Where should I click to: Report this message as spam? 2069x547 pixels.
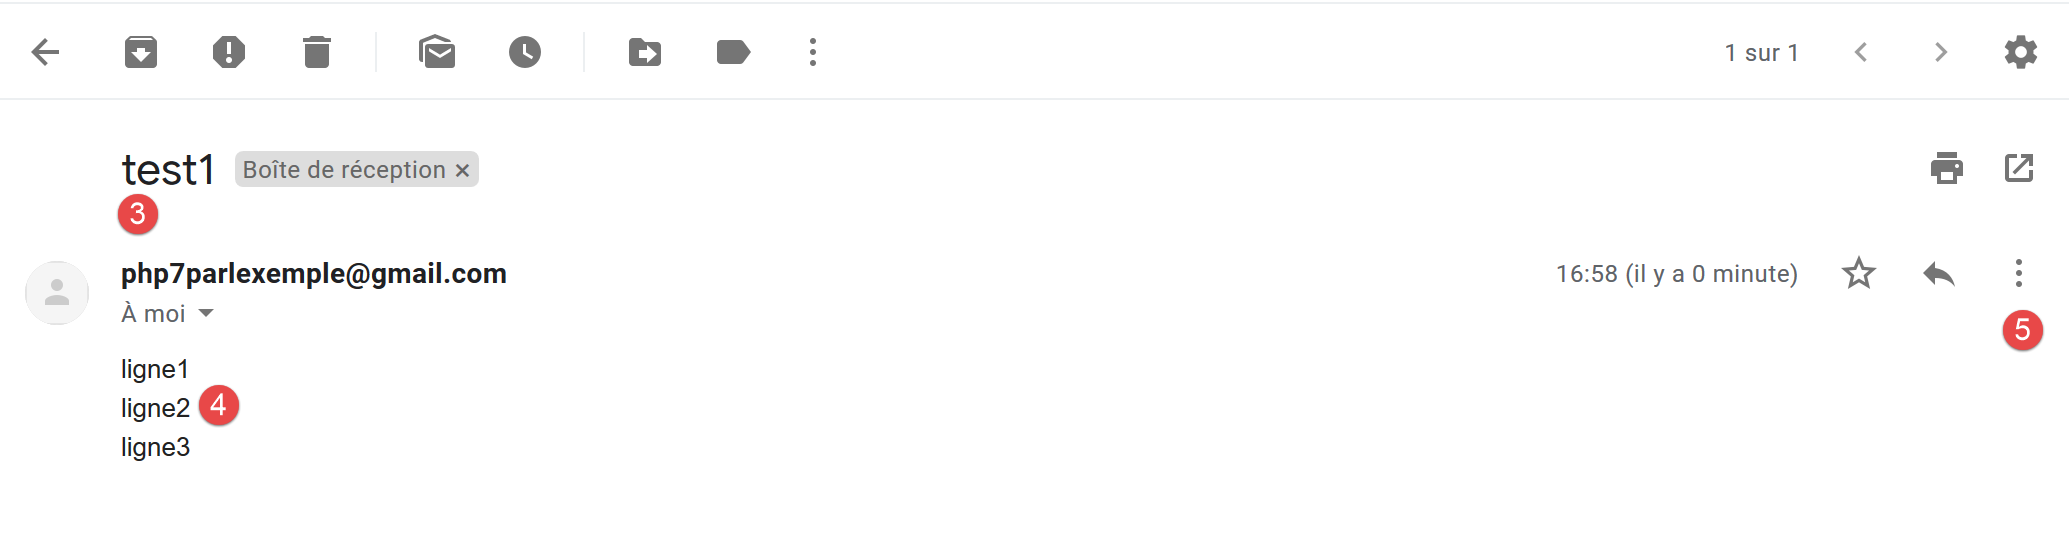point(229,52)
